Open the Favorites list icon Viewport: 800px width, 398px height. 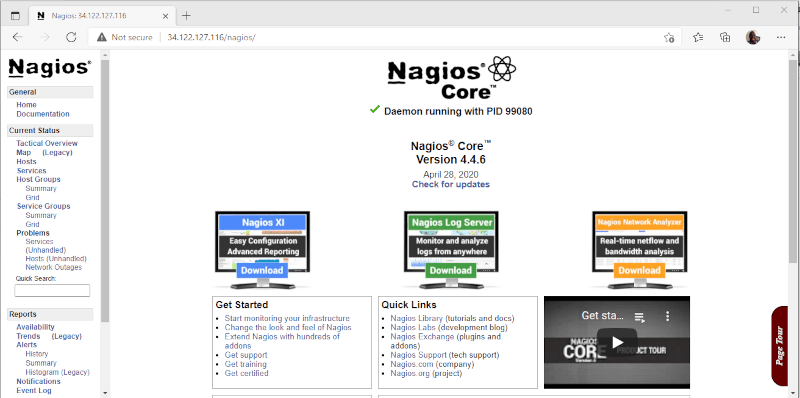point(698,37)
